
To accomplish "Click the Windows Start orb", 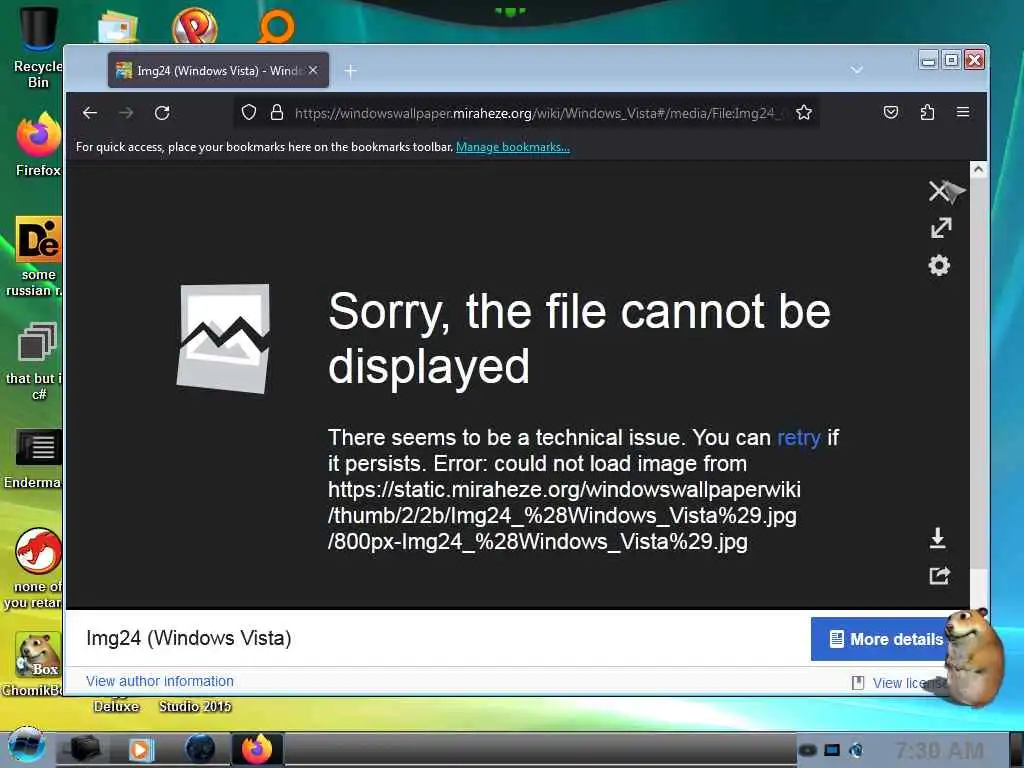I will (x=26, y=744).
